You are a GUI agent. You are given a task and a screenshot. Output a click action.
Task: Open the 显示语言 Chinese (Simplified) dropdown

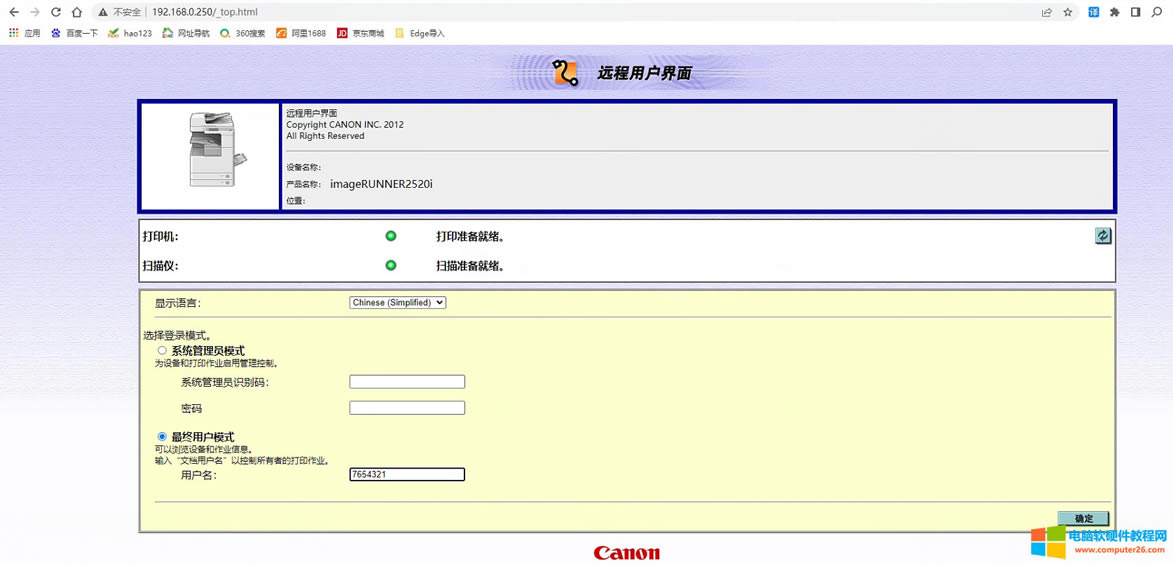397,302
